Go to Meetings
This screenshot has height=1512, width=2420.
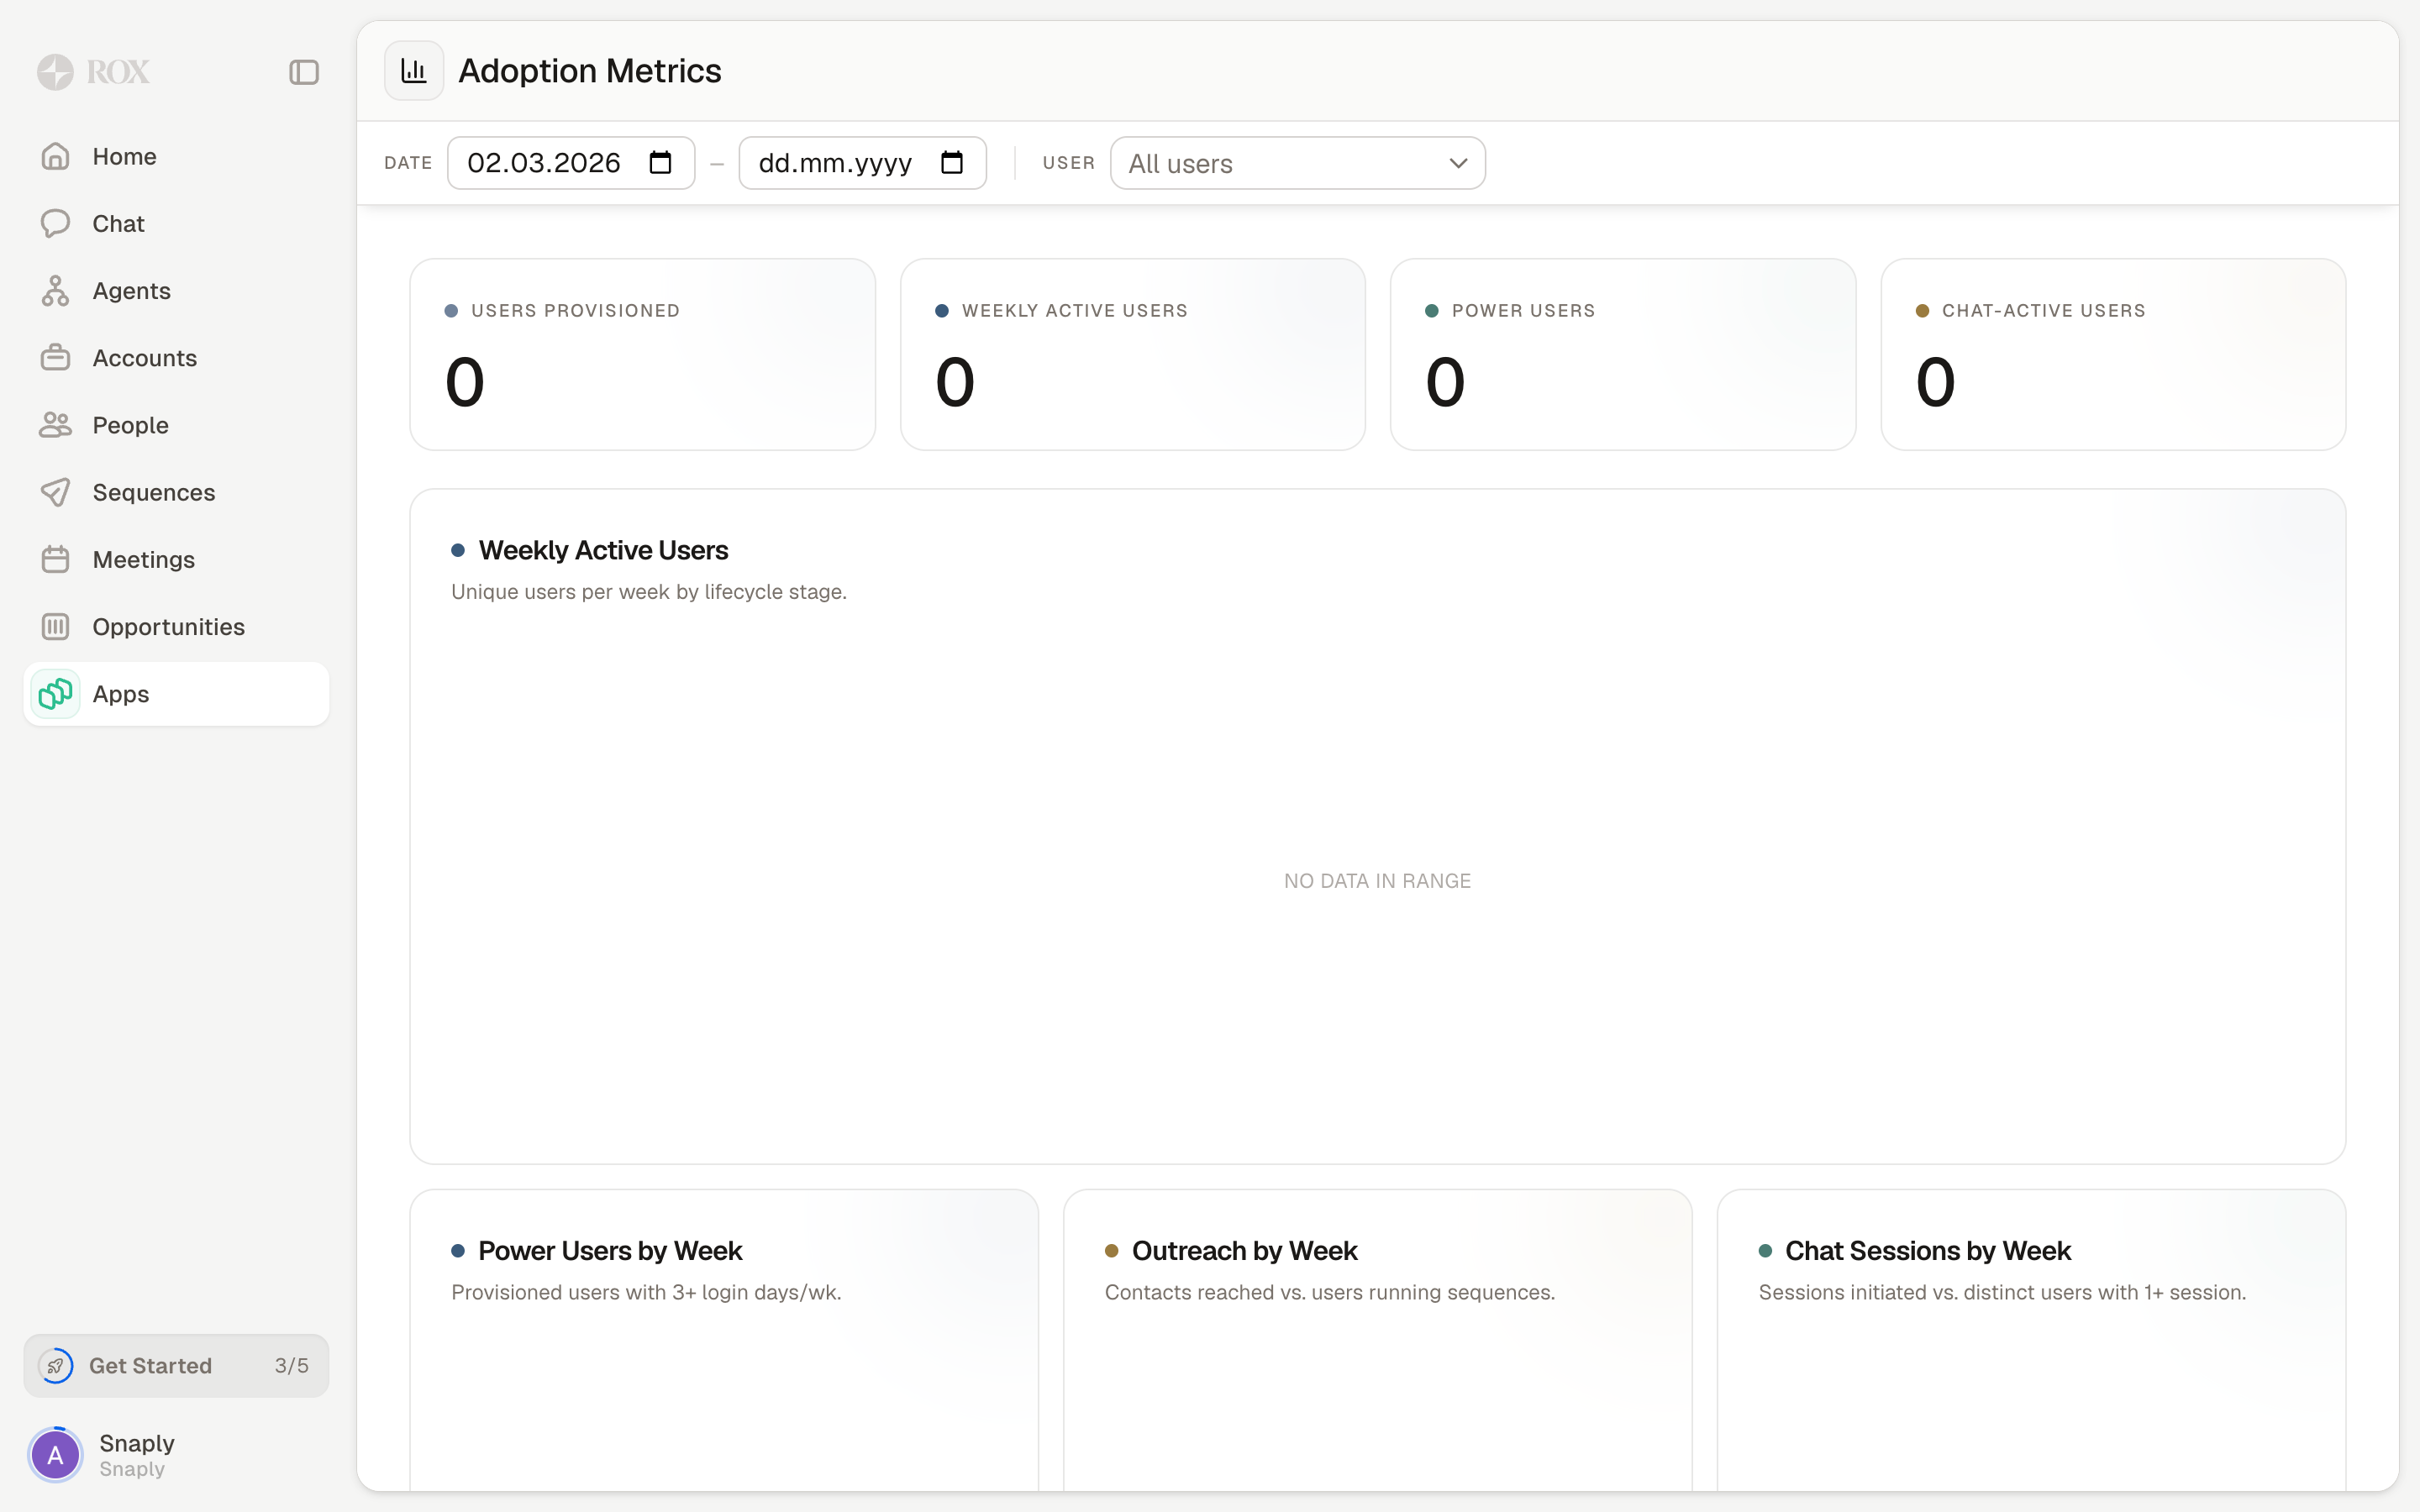[176, 559]
